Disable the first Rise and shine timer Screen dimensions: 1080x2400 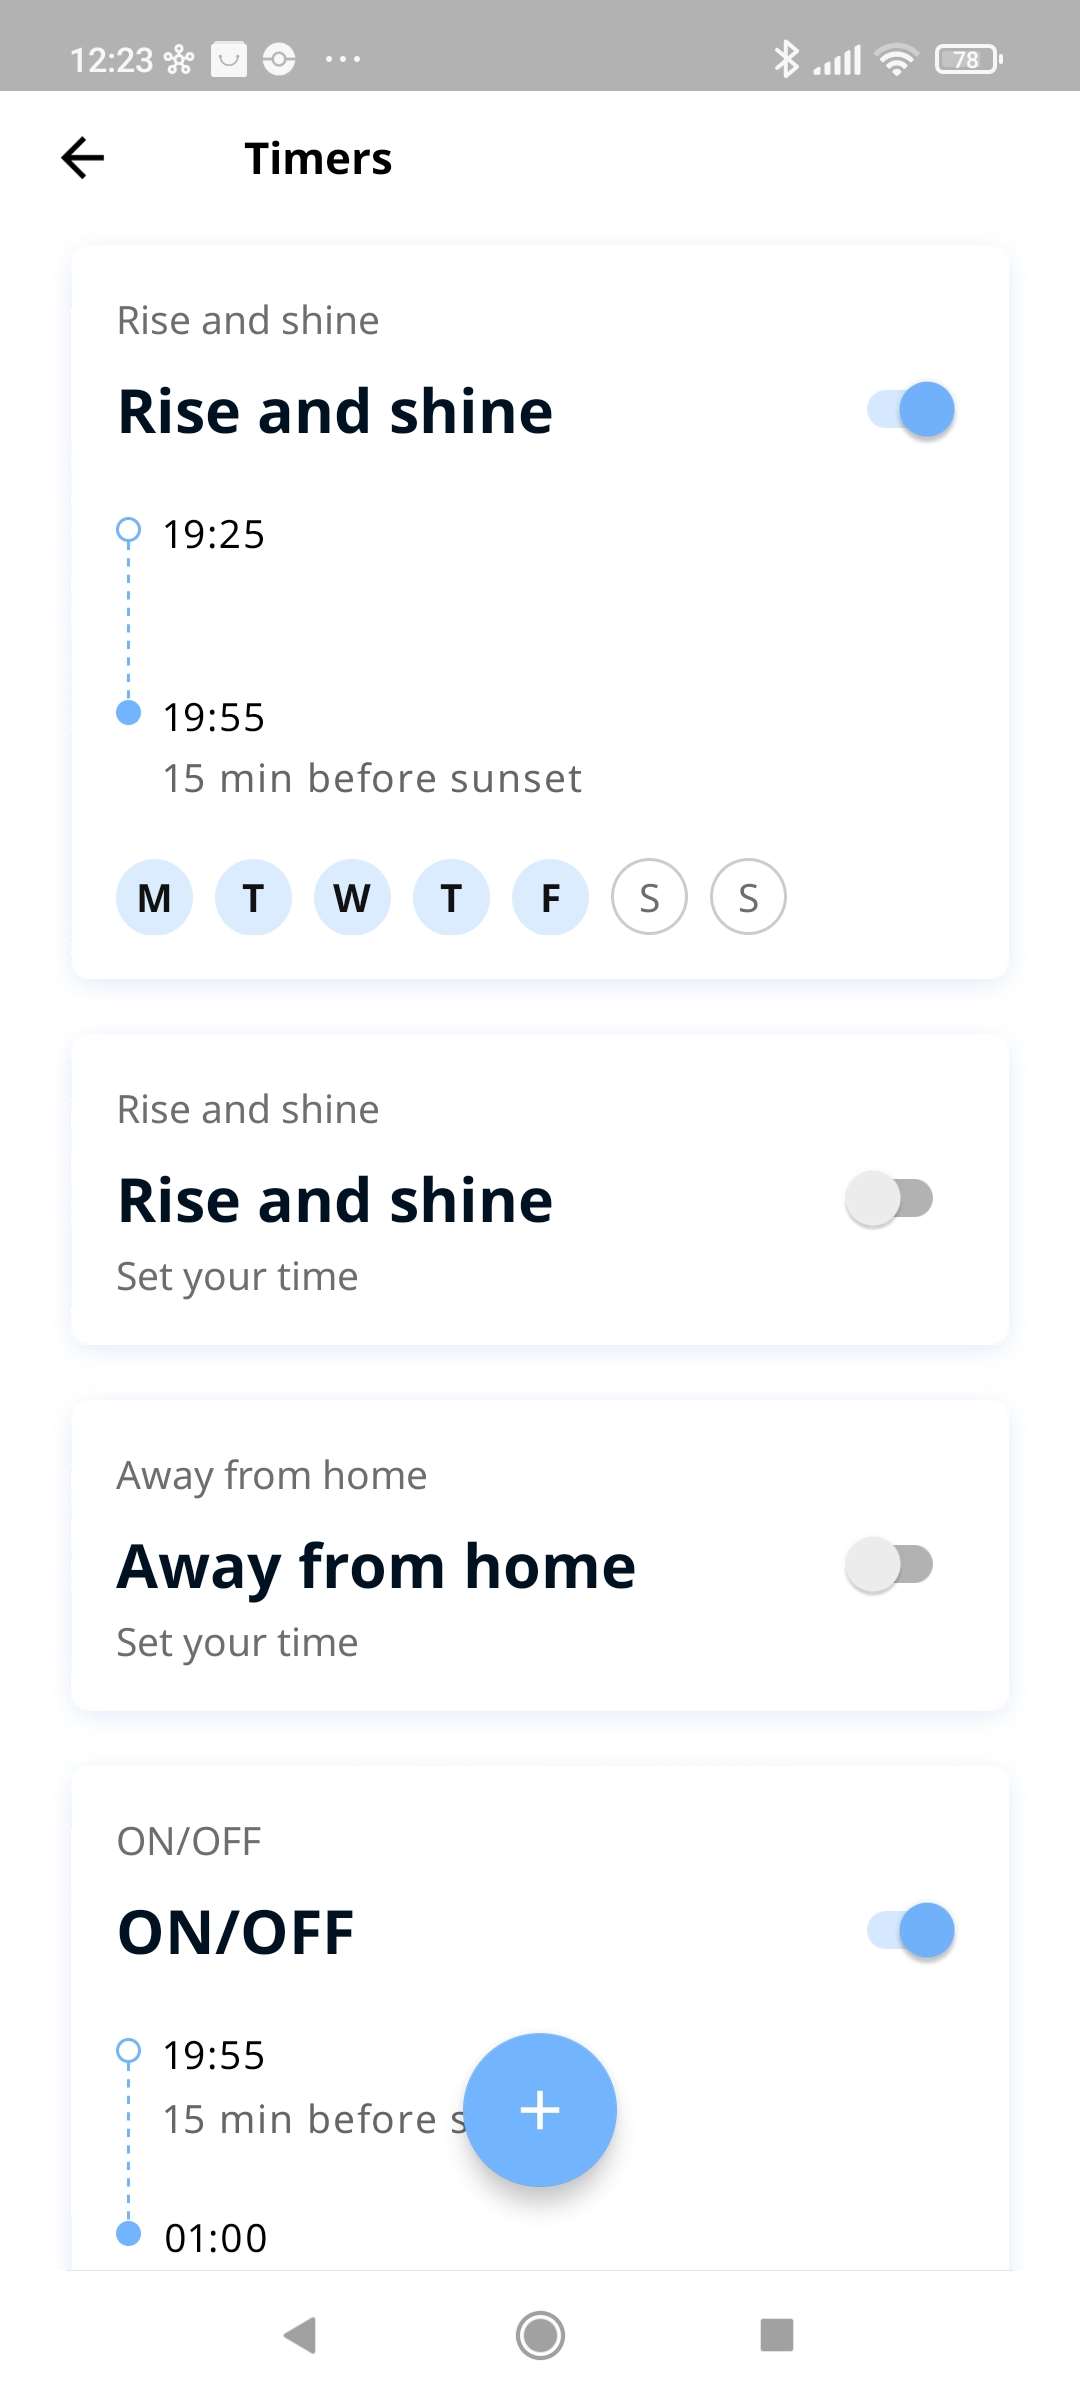(x=911, y=410)
